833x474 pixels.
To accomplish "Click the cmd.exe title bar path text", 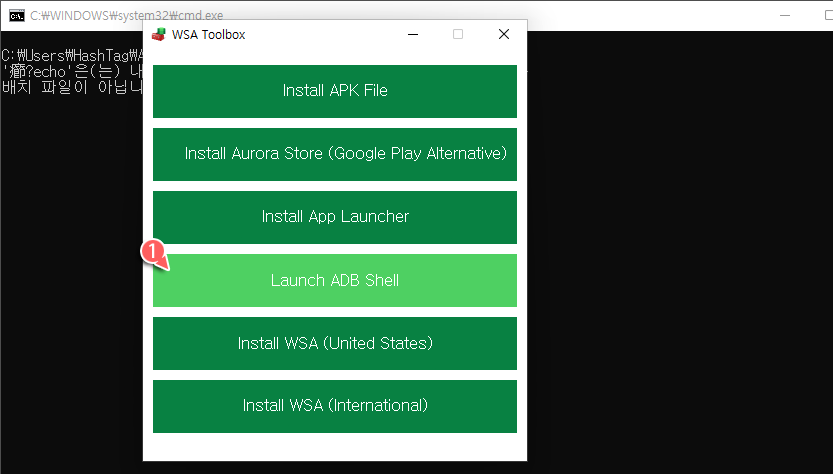I will (x=126, y=15).
